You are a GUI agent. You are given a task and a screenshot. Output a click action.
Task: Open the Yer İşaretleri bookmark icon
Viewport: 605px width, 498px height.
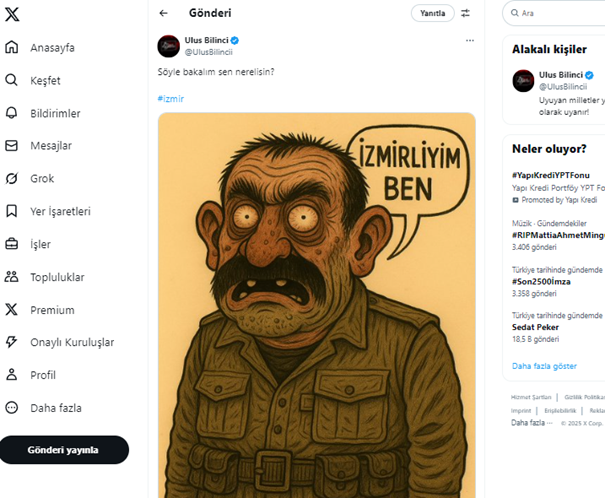click(x=12, y=211)
